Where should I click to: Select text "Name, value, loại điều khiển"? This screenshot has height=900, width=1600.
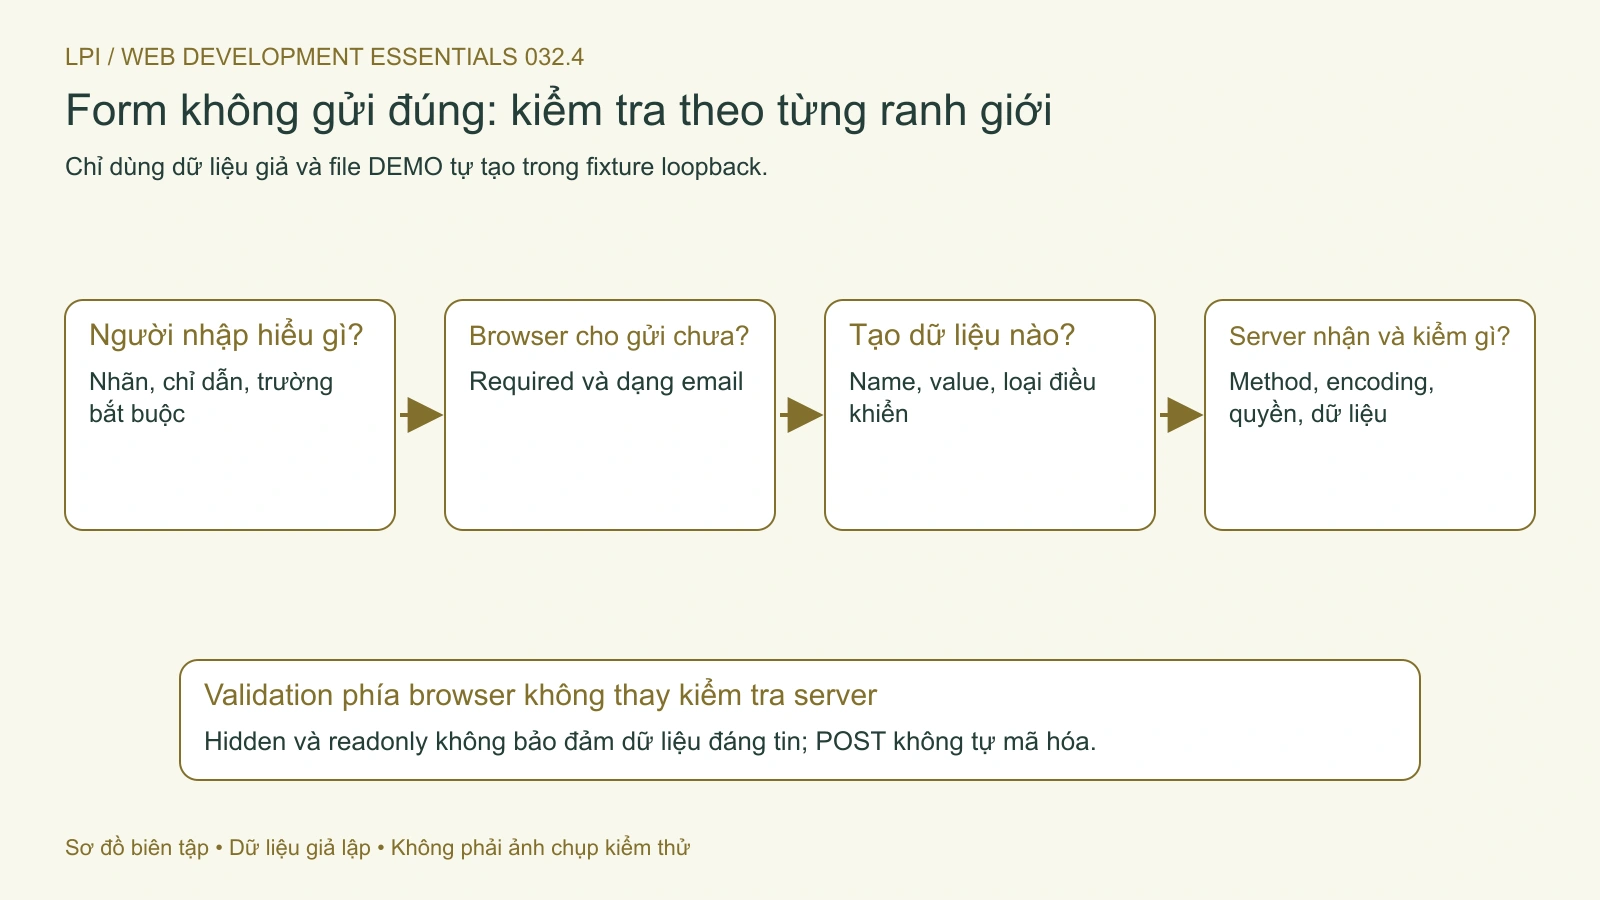click(x=972, y=397)
